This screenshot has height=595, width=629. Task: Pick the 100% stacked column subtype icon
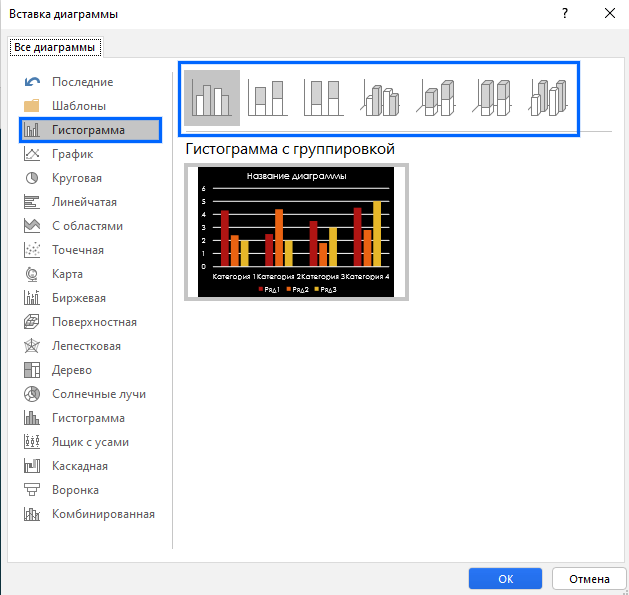click(324, 98)
